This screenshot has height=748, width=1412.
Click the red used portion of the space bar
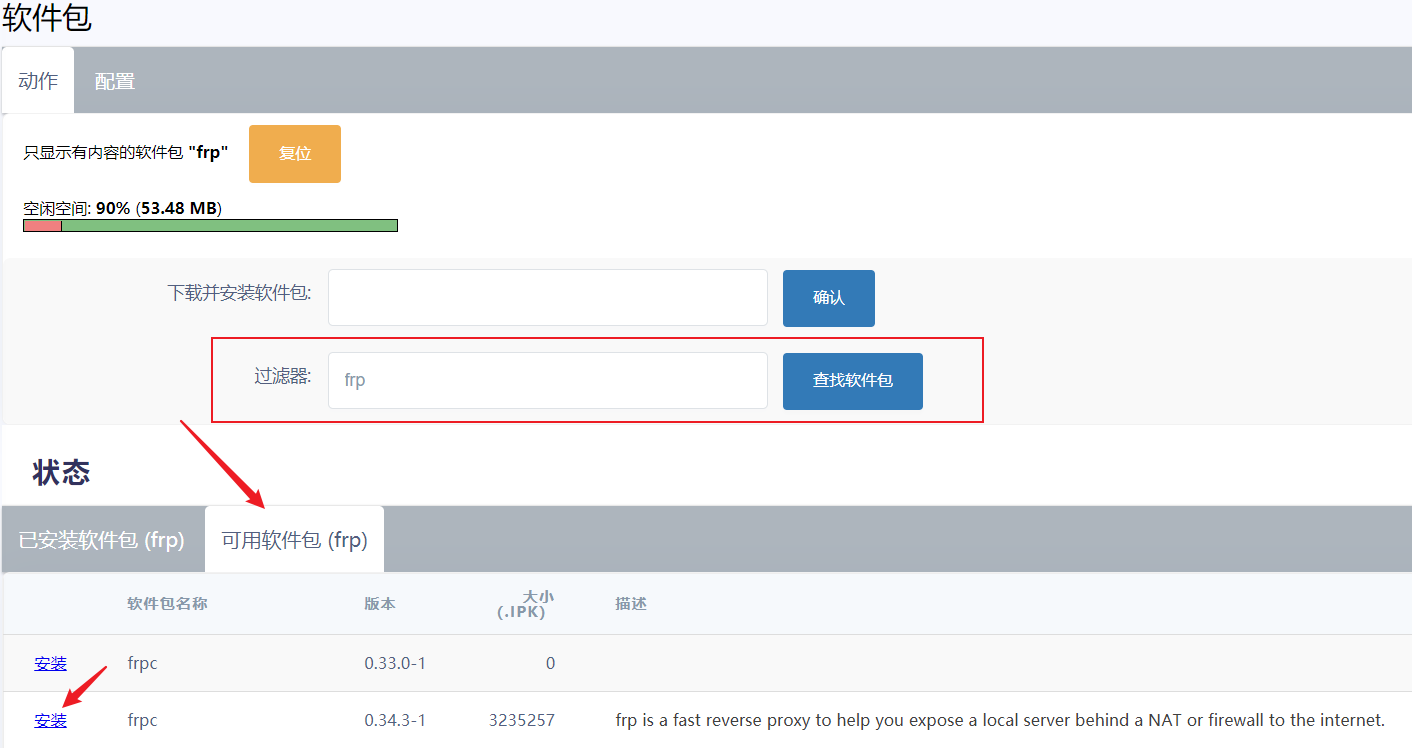(x=42, y=225)
